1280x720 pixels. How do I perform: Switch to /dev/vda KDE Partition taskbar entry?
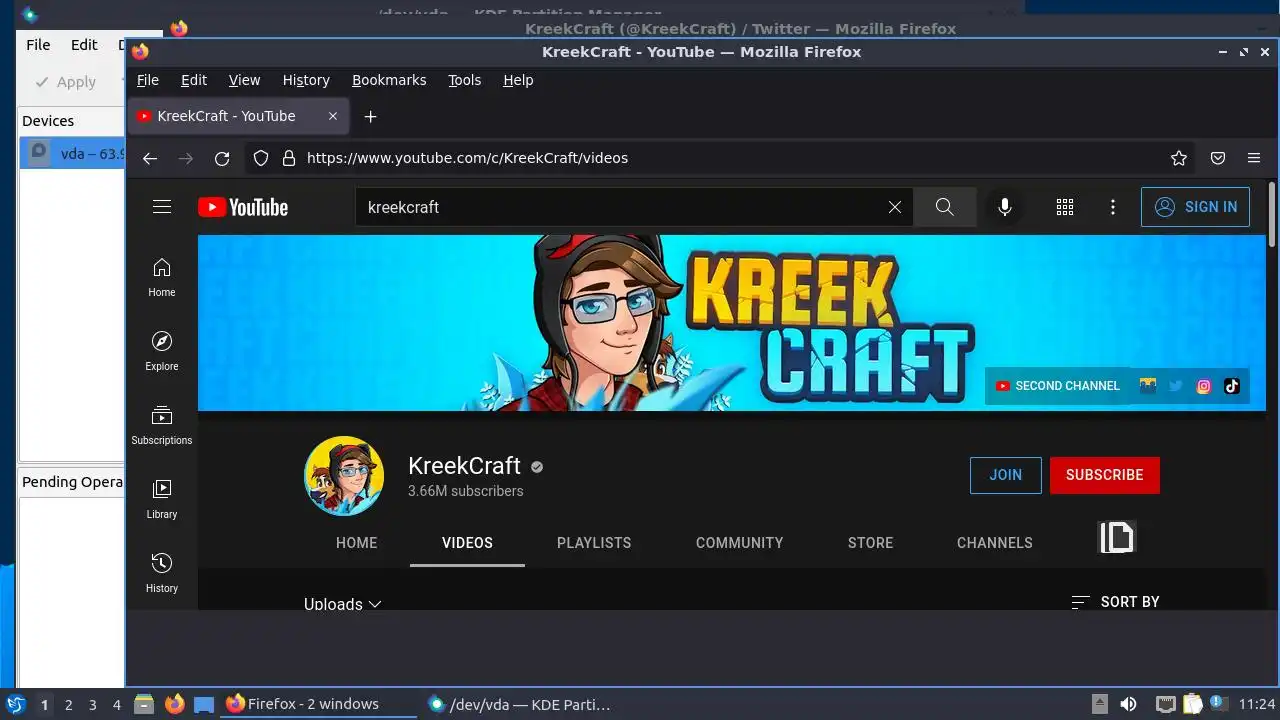(520, 704)
